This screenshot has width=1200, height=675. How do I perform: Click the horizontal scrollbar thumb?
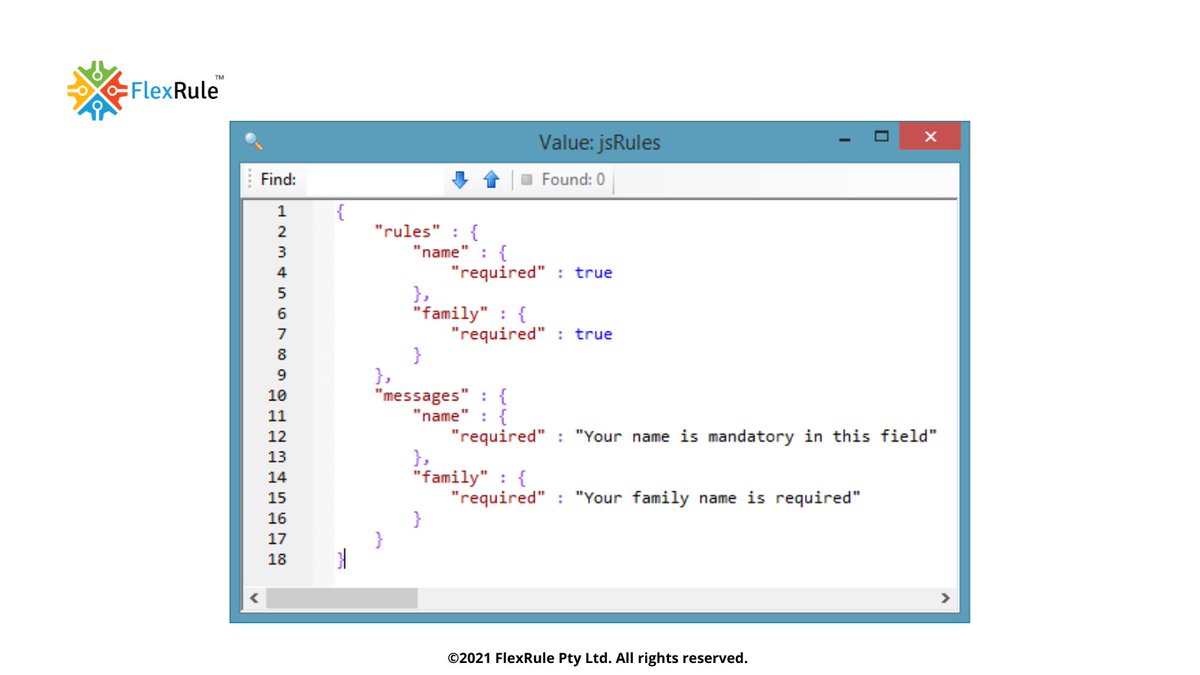pyautogui.click(x=341, y=598)
